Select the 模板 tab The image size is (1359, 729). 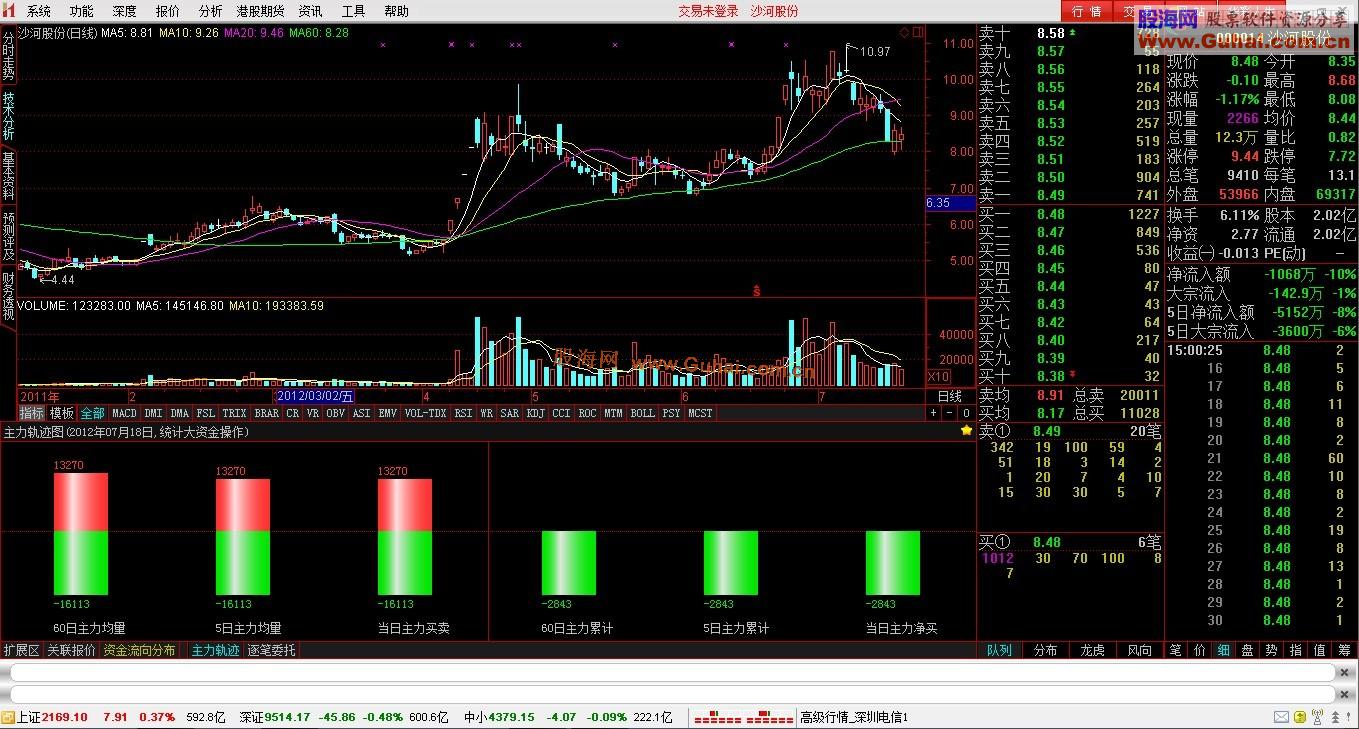62,413
